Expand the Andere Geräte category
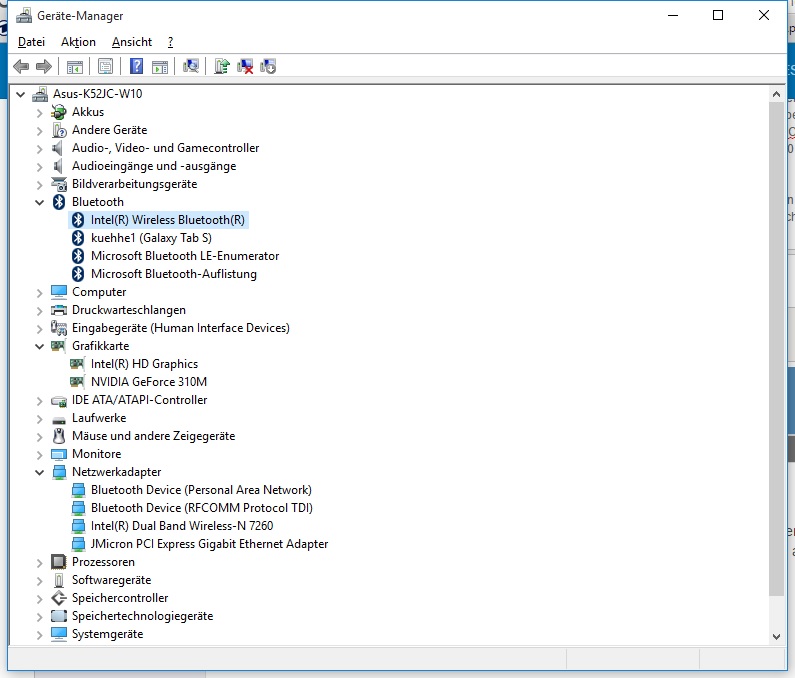 click(x=40, y=130)
